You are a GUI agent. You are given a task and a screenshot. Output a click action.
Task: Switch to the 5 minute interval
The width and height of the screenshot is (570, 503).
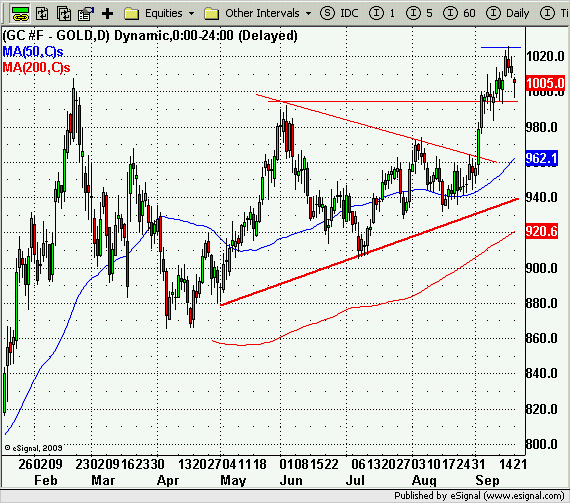coord(420,13)
